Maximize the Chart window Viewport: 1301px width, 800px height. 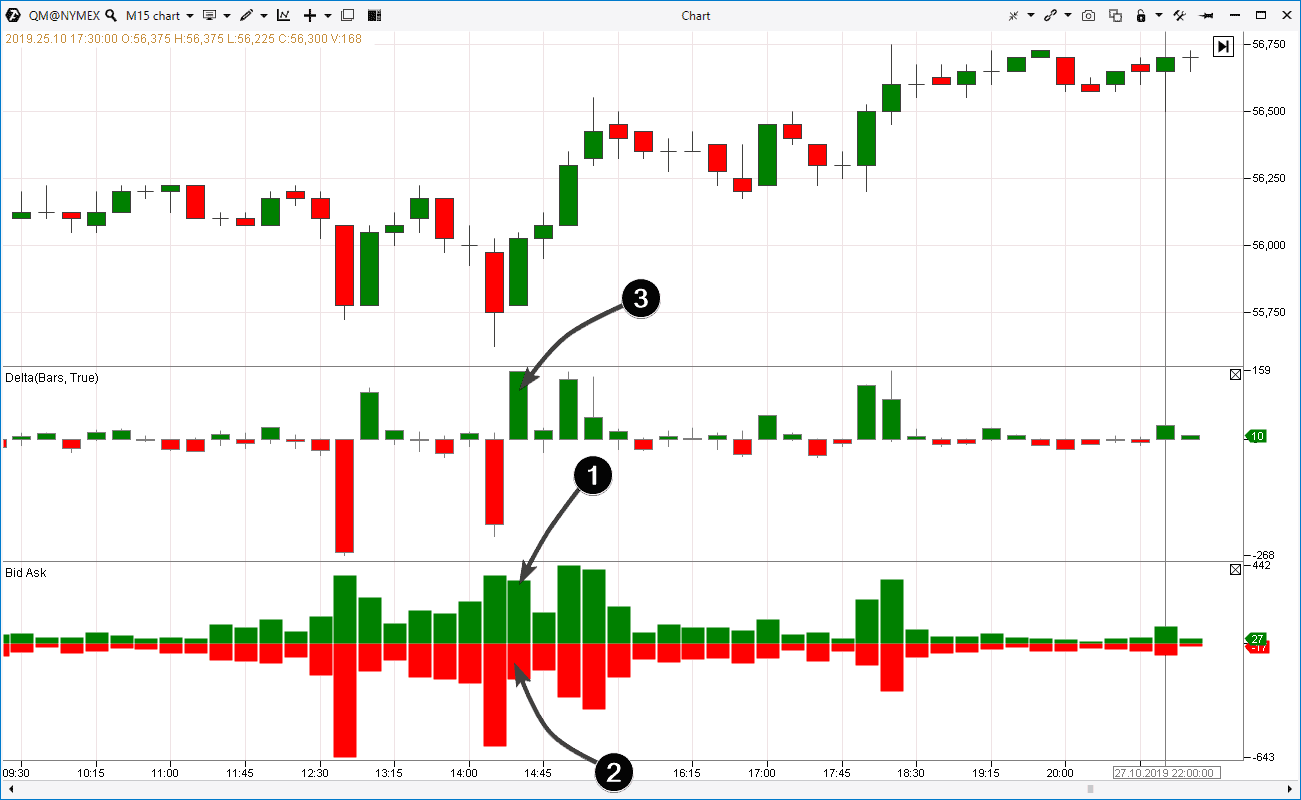point(1261,15)
